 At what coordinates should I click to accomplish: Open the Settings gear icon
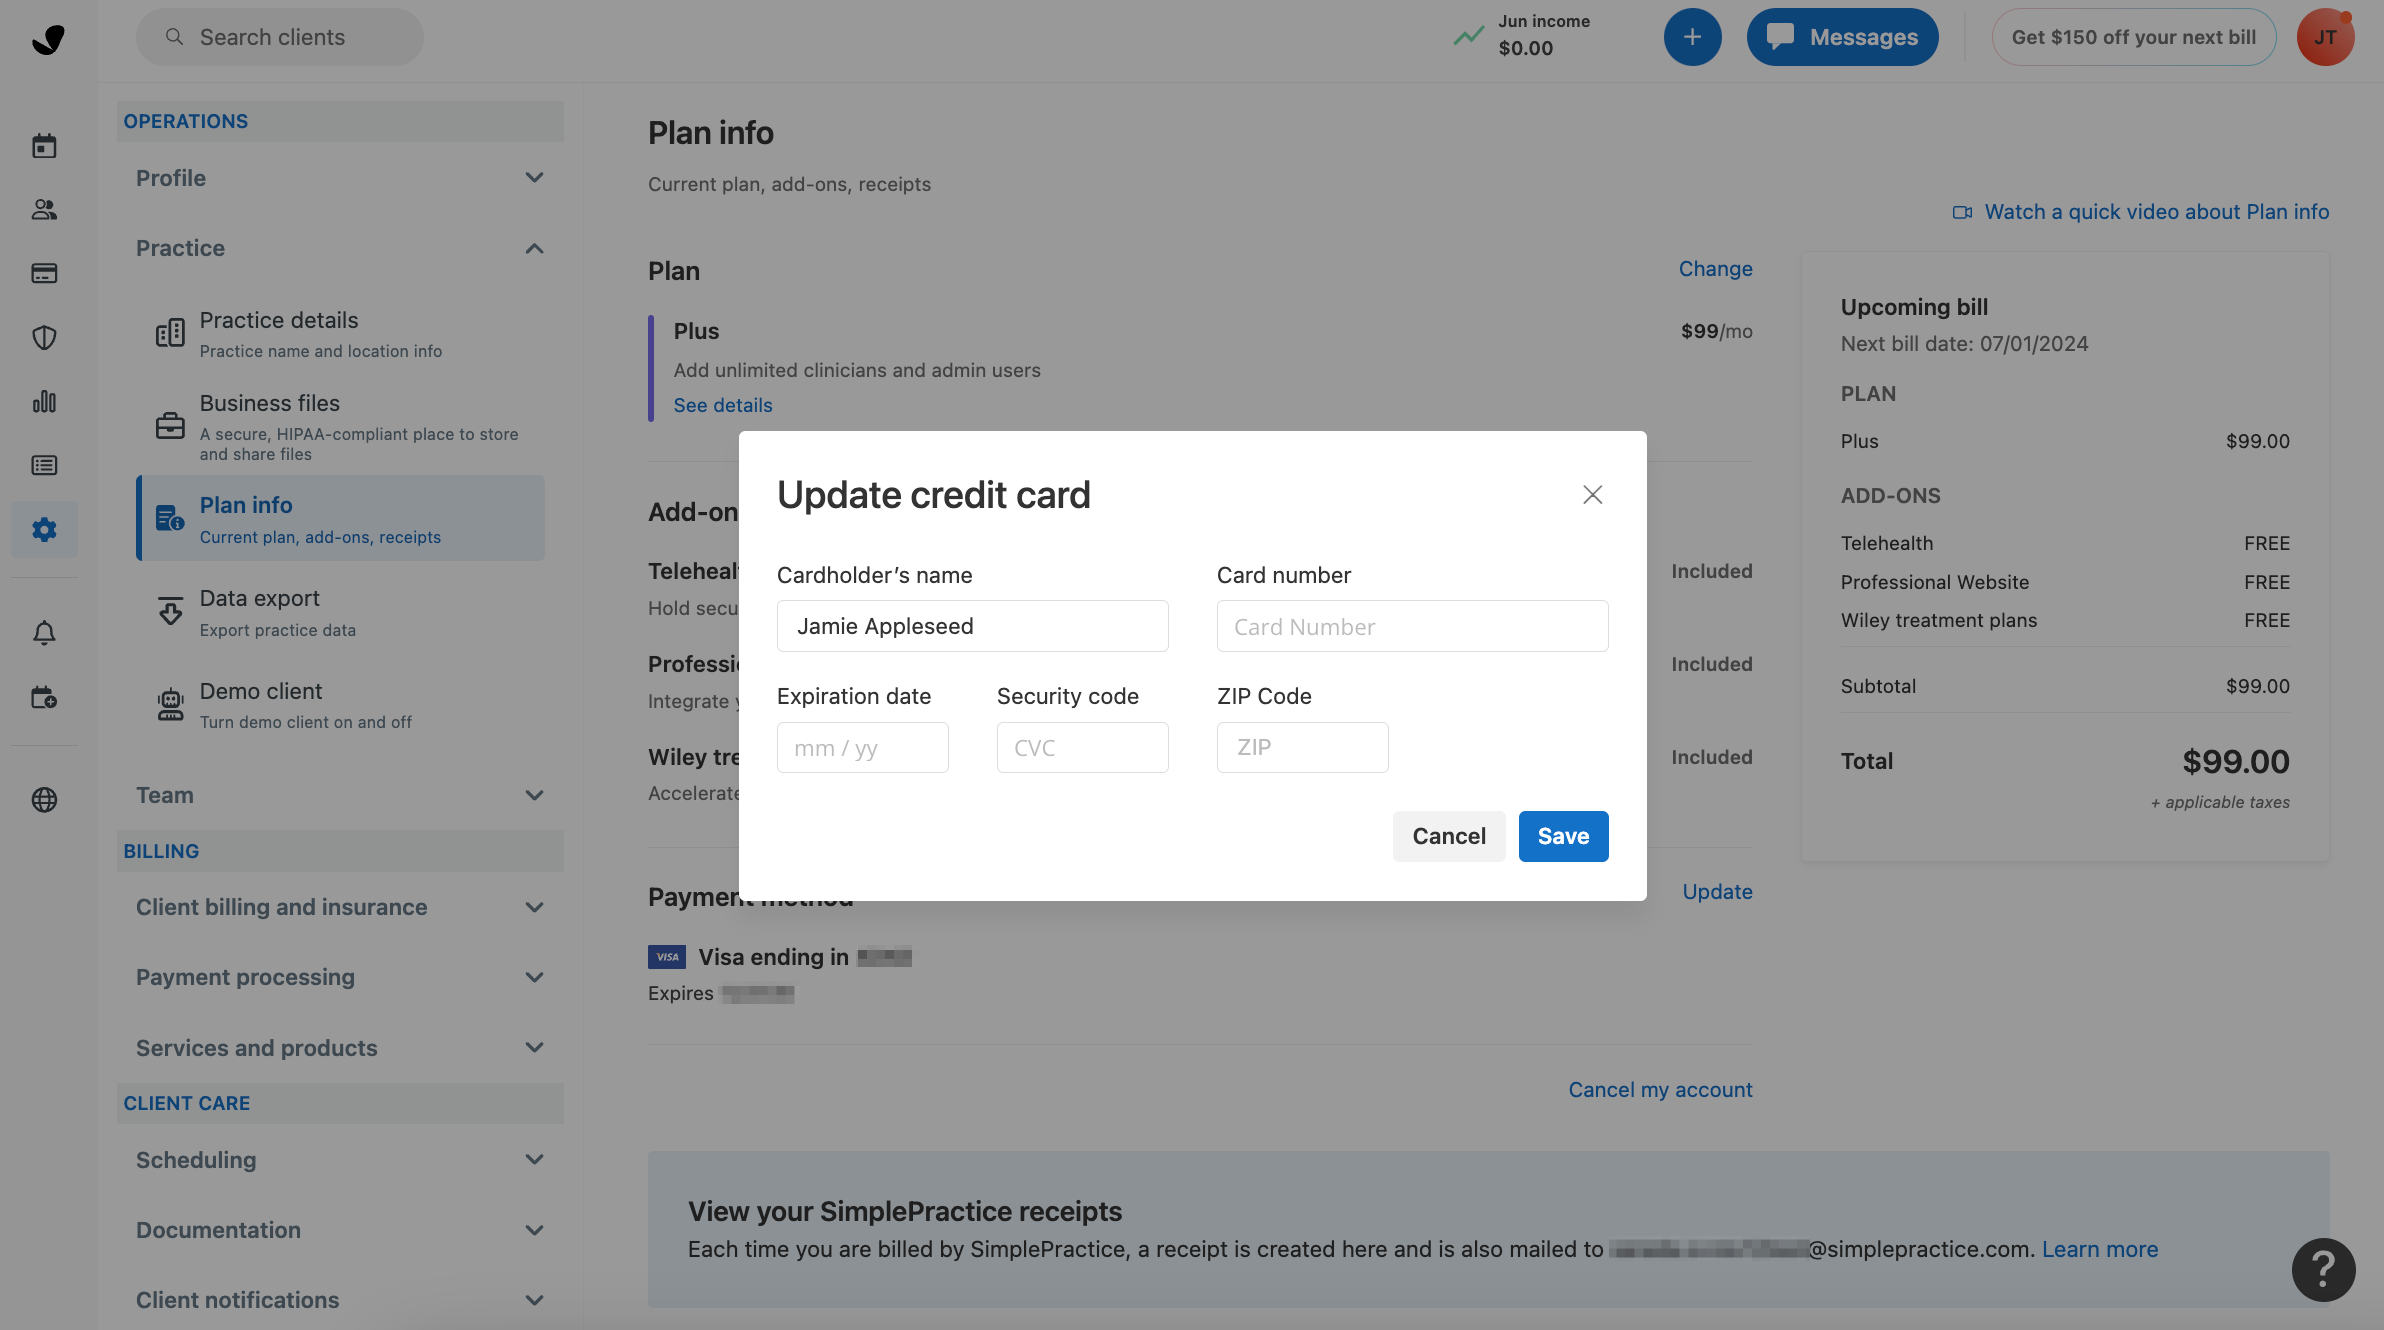(44, 529)
